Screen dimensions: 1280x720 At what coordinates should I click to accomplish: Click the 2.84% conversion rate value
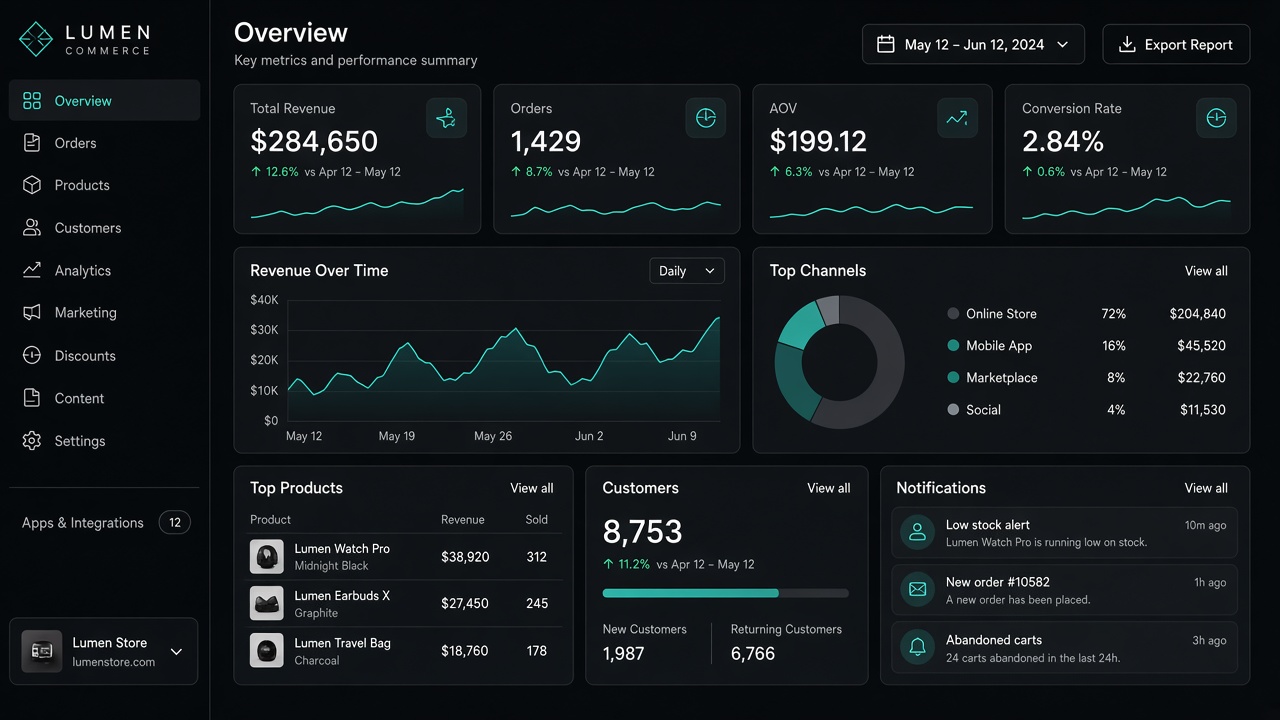coord(1063,141)
